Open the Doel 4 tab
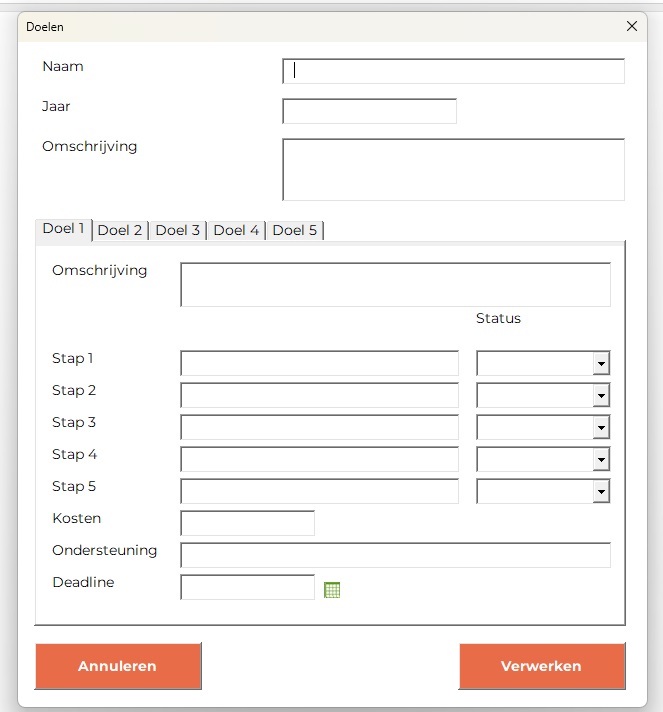Viewport: 663px width, 712px height. point(236,230)
